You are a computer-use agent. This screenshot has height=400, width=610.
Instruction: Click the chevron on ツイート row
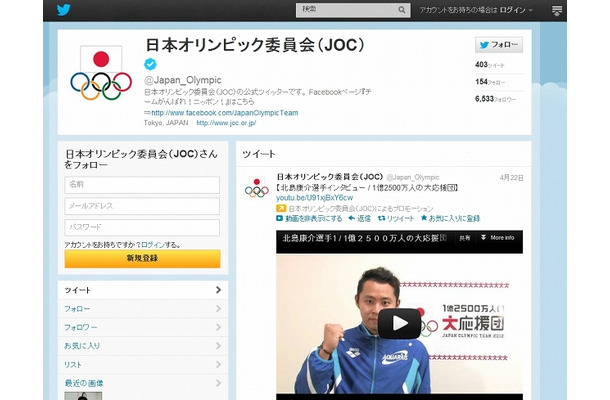[x=218, y=290]
